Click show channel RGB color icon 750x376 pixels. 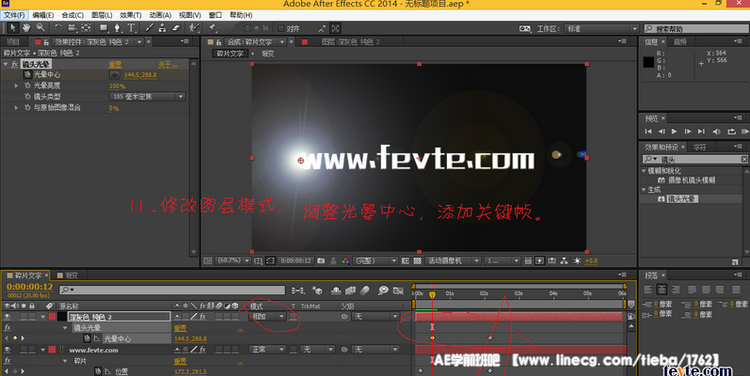point(345,261)
